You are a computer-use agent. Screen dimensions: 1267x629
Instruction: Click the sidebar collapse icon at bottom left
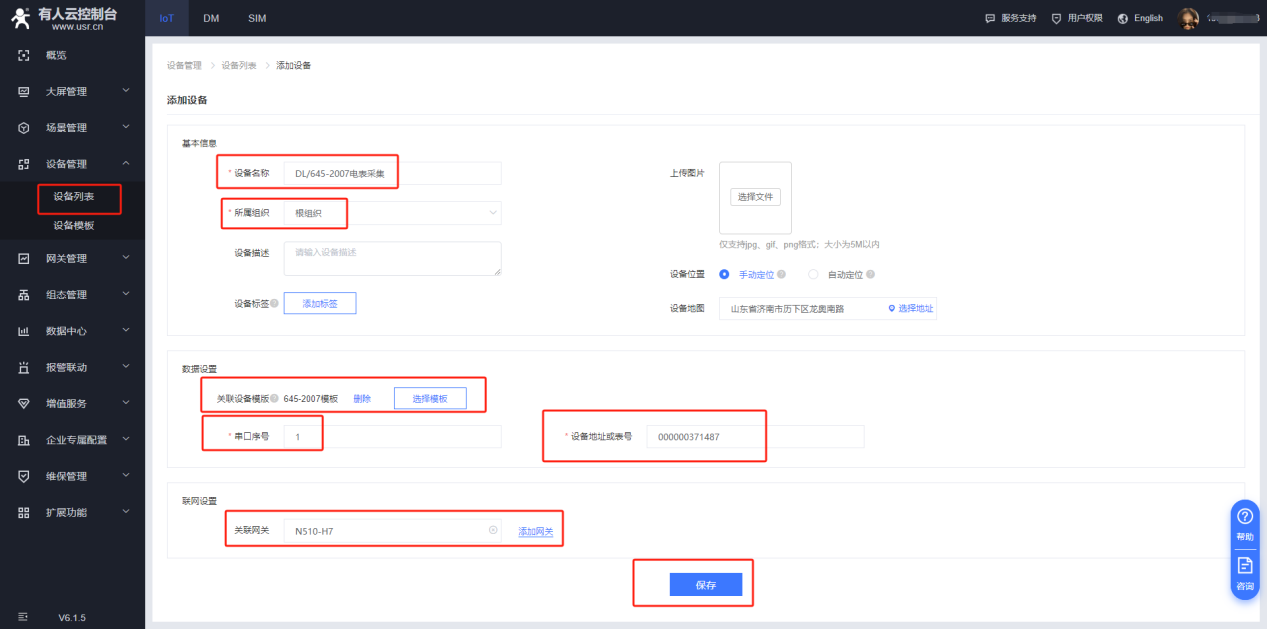tap(24, 617)
